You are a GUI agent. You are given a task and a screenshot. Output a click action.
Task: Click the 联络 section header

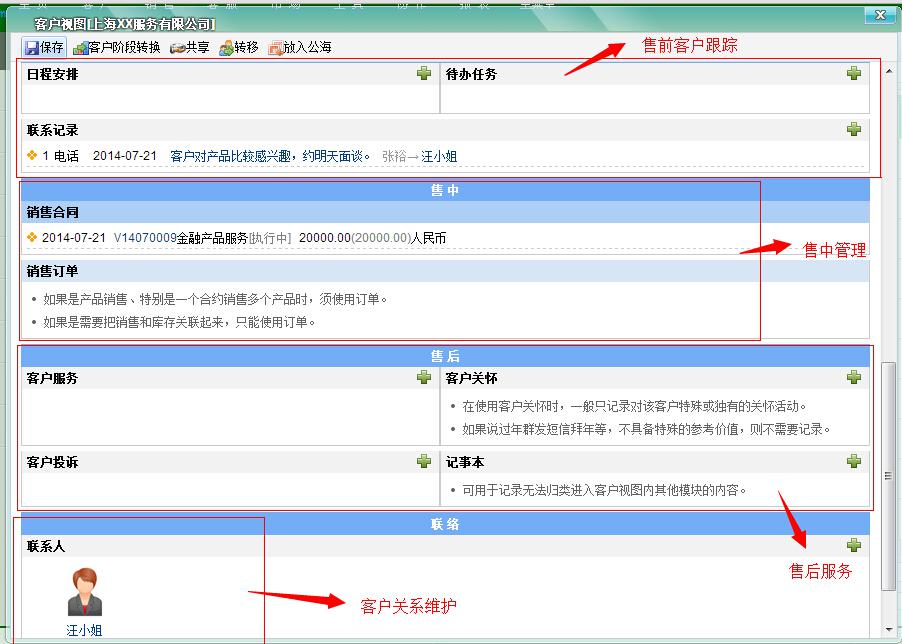pos(445,524)
